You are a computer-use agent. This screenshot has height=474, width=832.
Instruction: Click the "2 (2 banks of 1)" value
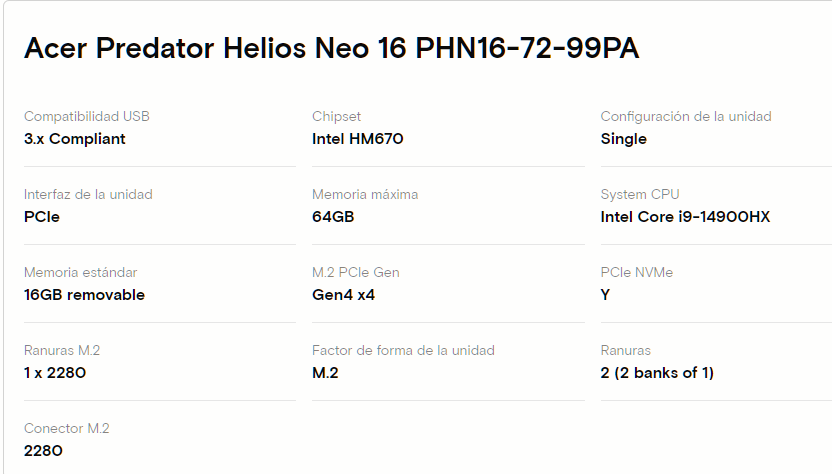657,373
